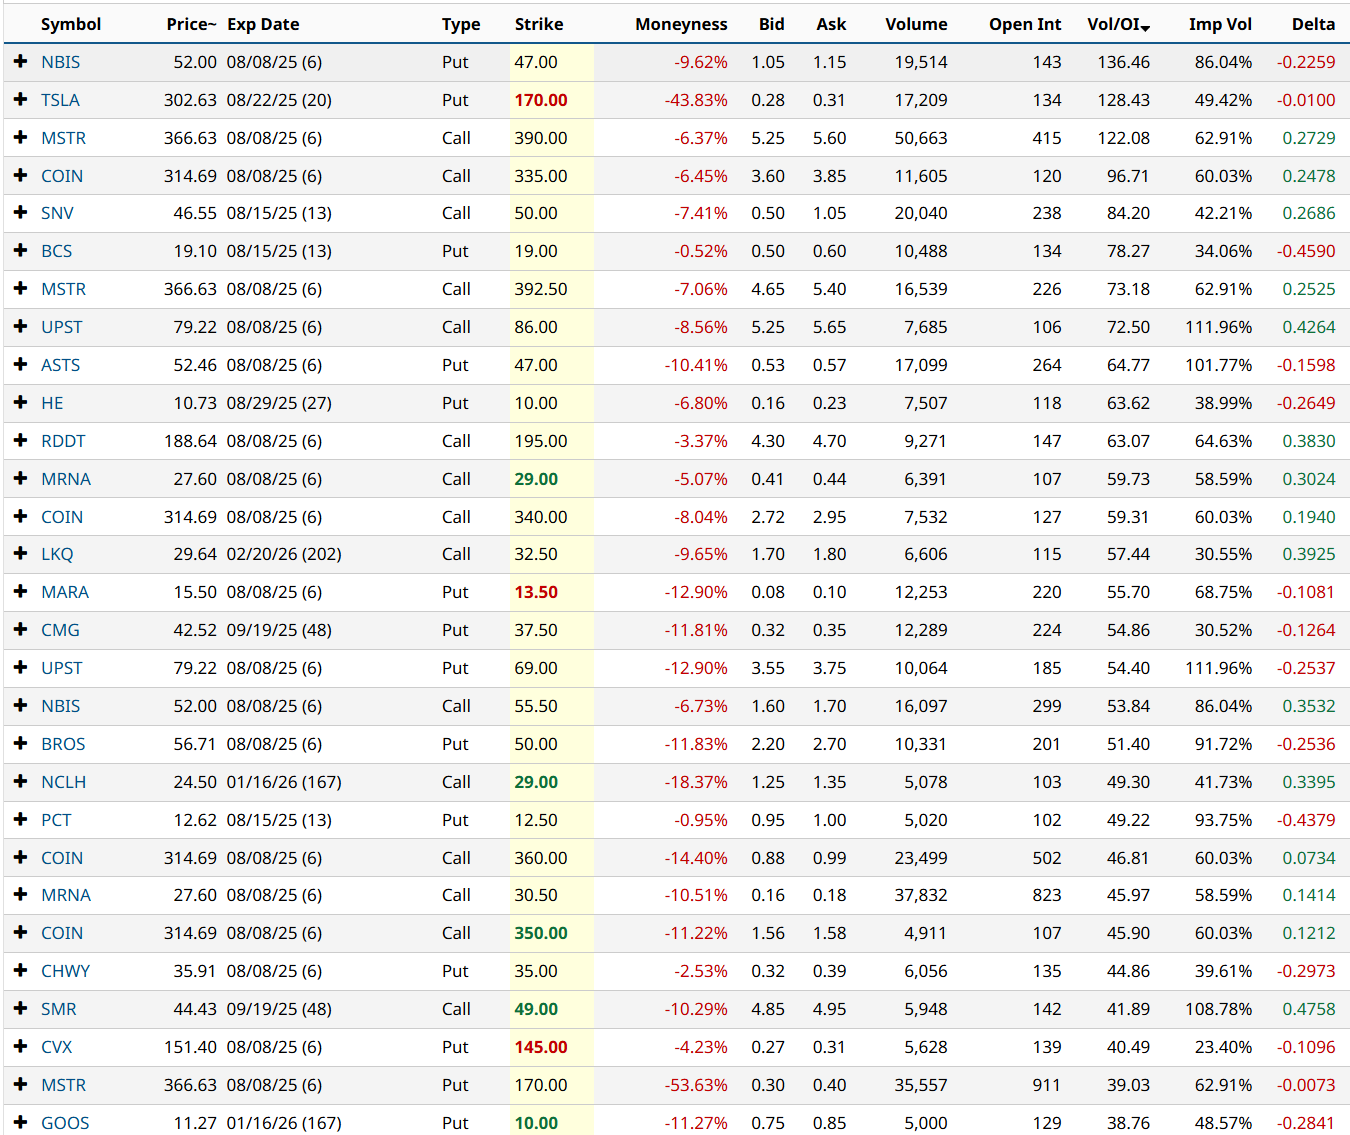Click plus icon for HE row
The image size is (1350, 1135).
click(x=20, y=403)
